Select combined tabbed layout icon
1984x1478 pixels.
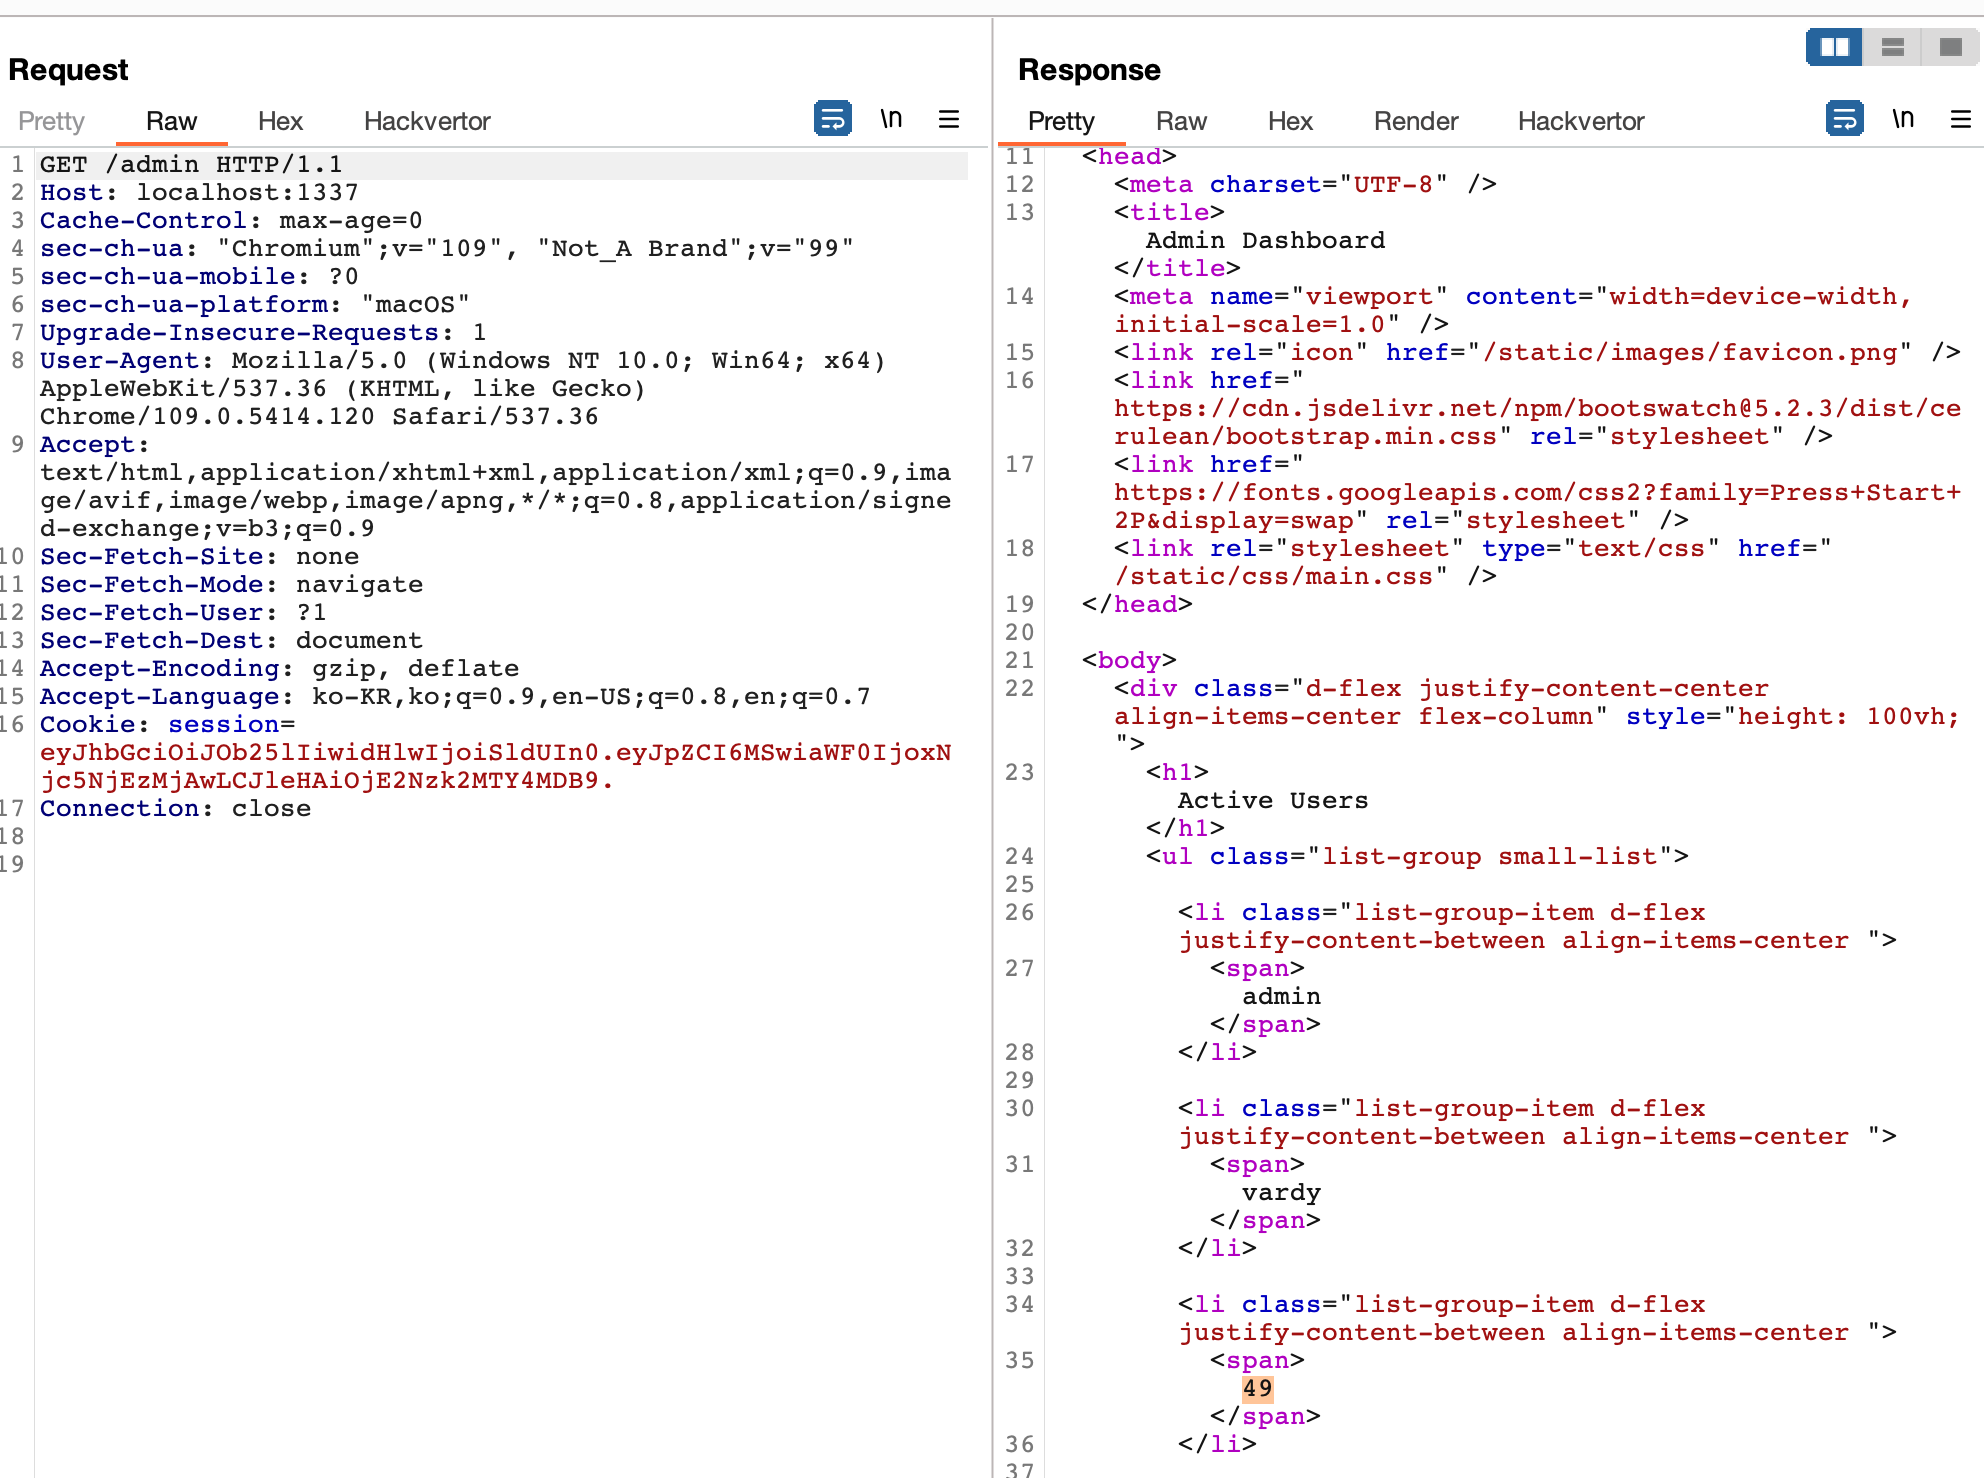(1950, 47)
